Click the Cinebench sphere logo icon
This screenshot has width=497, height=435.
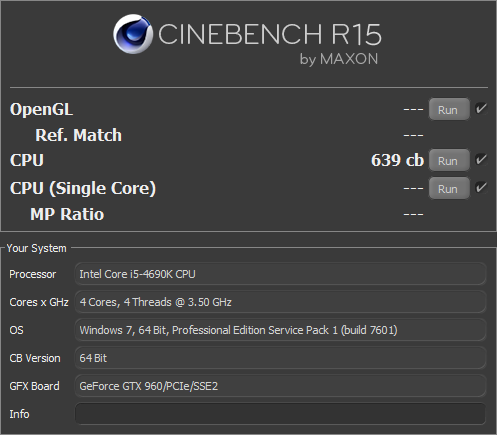click(133, 34)
